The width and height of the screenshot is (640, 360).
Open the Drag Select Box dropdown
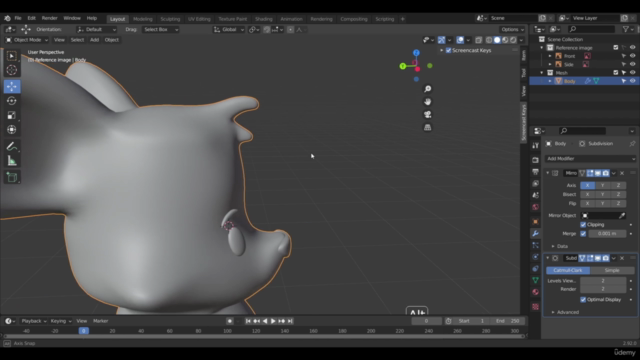[161, 29]
